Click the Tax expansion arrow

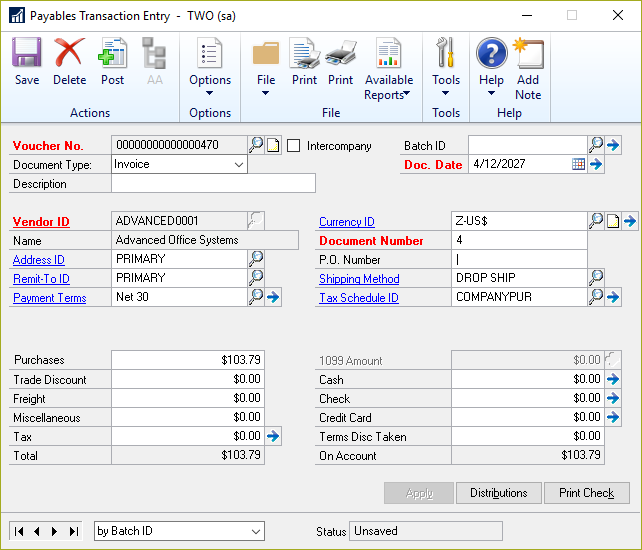point(273,436)
